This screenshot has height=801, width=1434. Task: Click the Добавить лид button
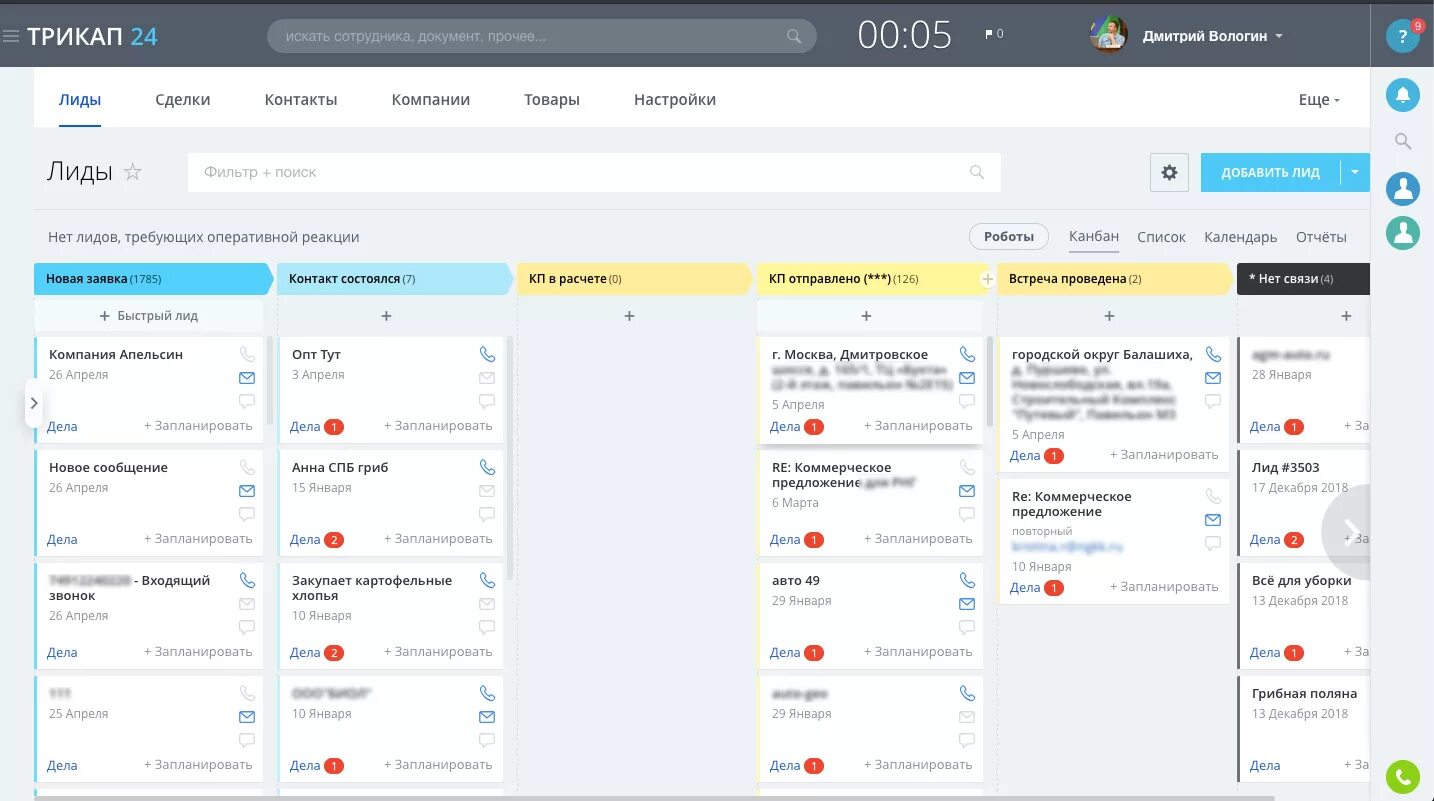[1270, 172]
